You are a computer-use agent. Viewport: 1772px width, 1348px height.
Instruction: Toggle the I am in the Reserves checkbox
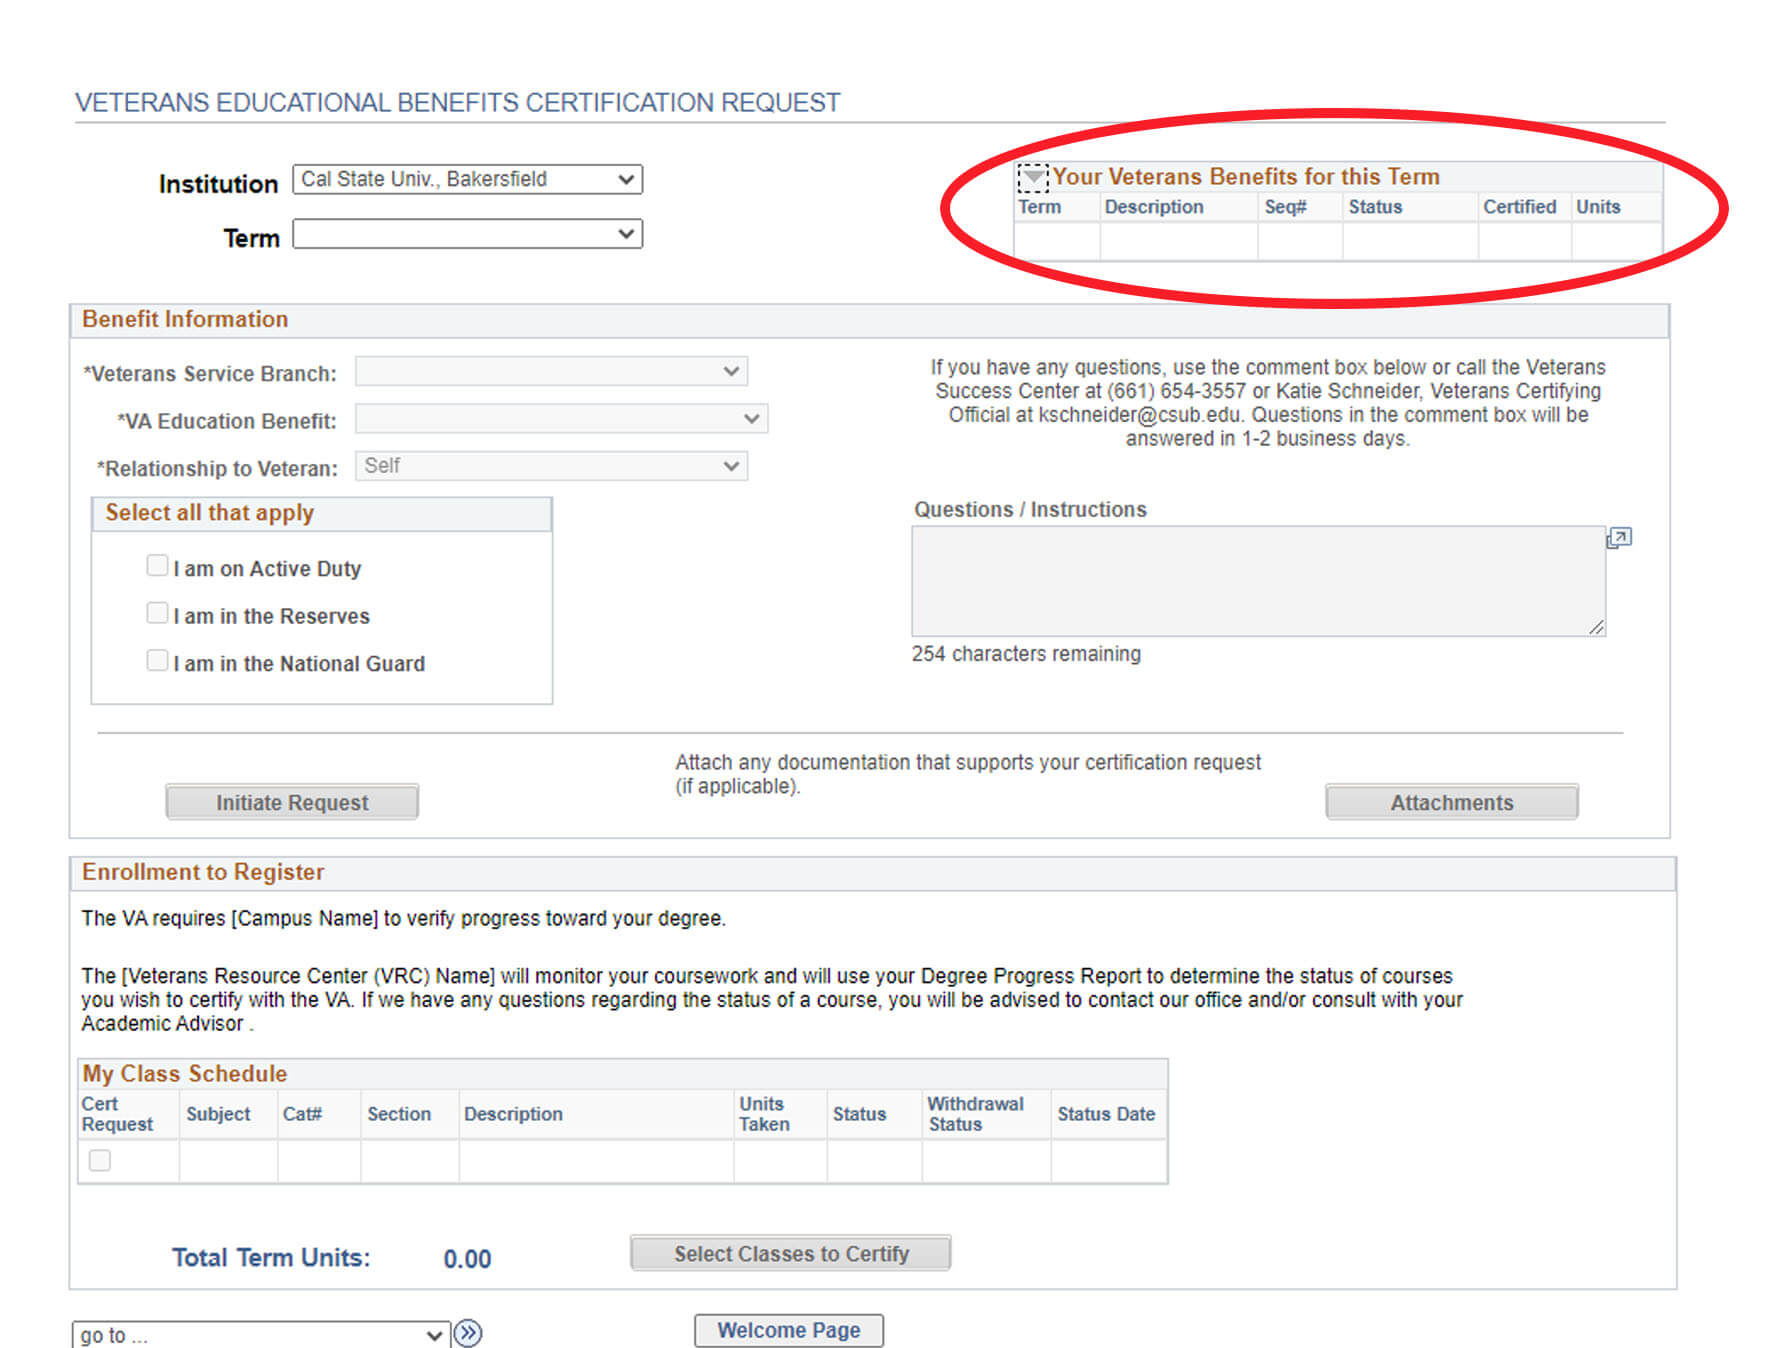pos(157,613)
